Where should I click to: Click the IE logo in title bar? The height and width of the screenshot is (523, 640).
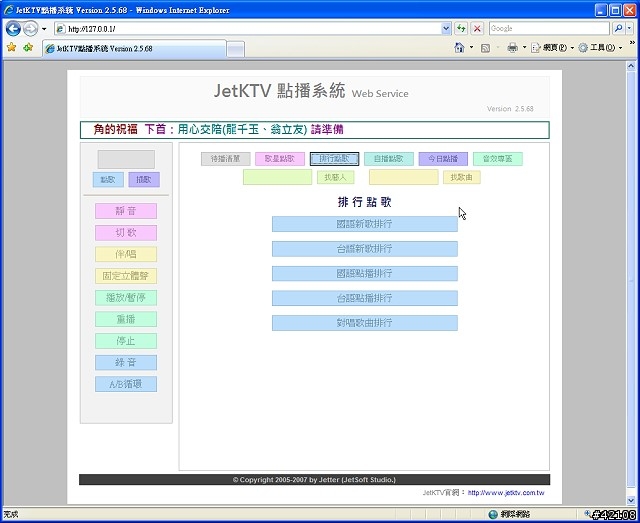tap(9, 10)
